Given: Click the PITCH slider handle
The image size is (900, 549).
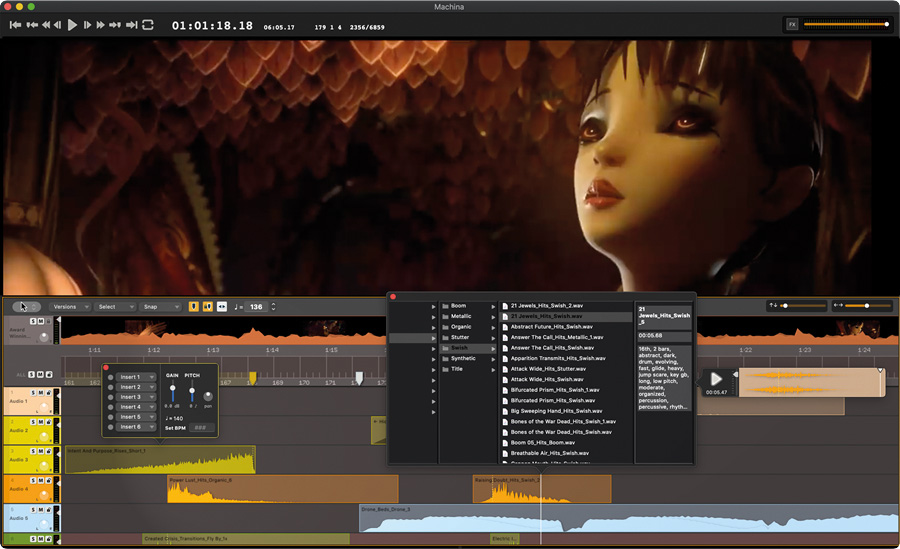Looking at the screenshot, I should tap(192, 392).
